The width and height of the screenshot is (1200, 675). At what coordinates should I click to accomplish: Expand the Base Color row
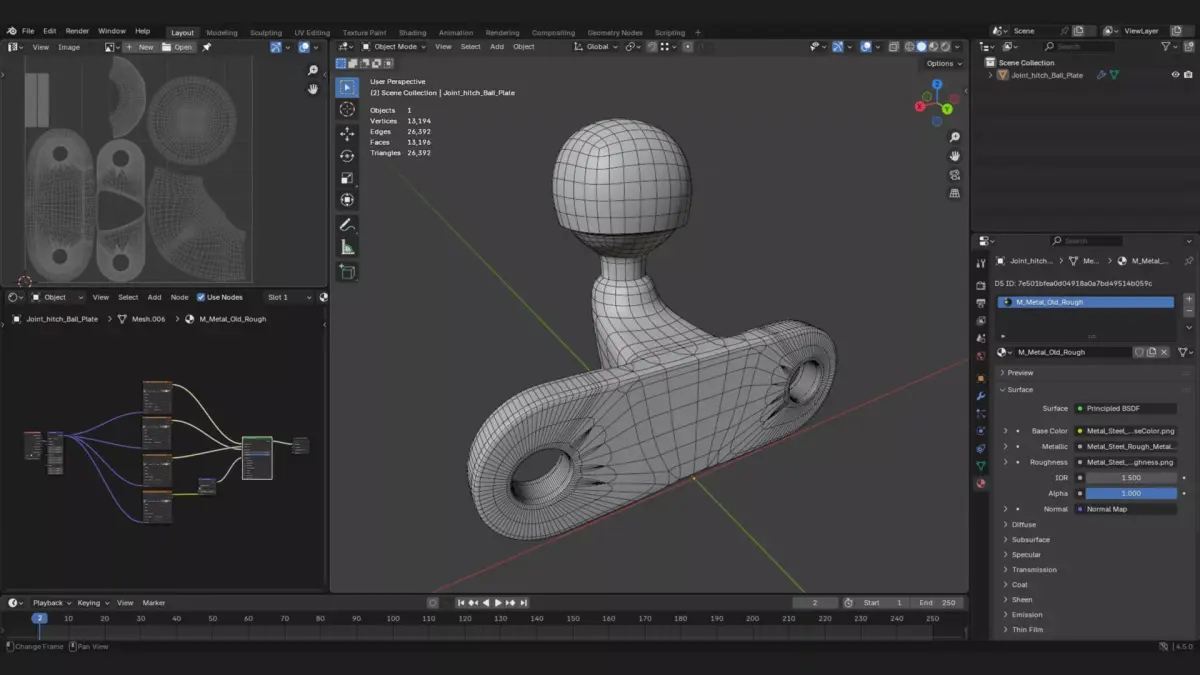tap(1005, 431)
